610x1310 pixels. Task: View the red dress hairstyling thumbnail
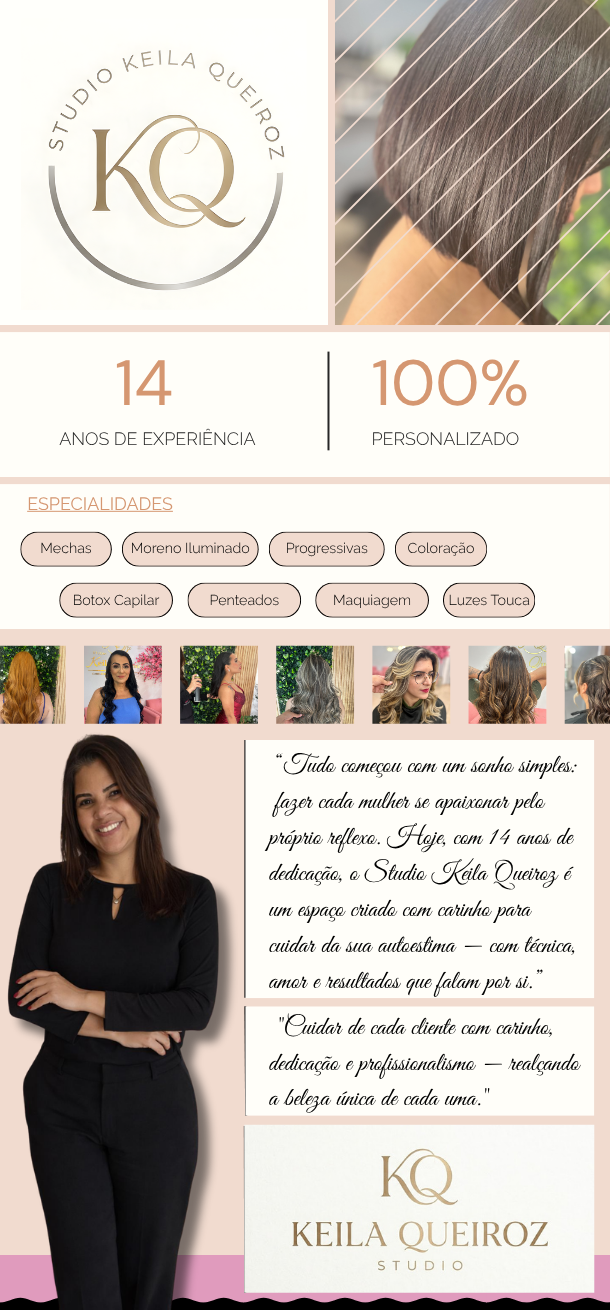pyautogui.click(x=219, y=685)
